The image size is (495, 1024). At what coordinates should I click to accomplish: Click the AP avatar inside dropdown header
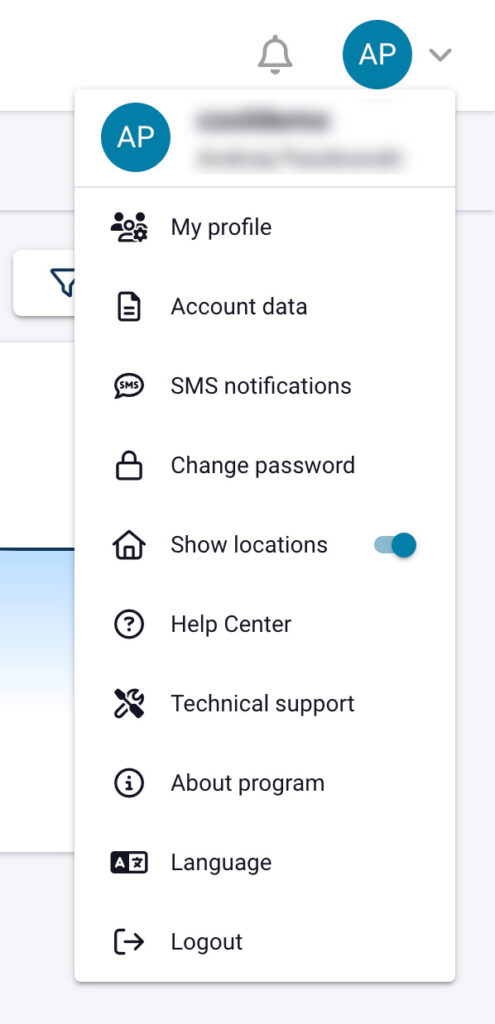(136, 137)
